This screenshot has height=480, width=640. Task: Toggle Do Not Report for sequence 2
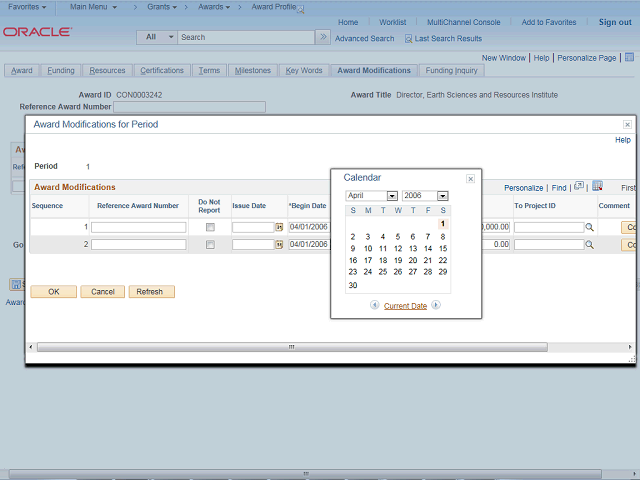point(210,245)
